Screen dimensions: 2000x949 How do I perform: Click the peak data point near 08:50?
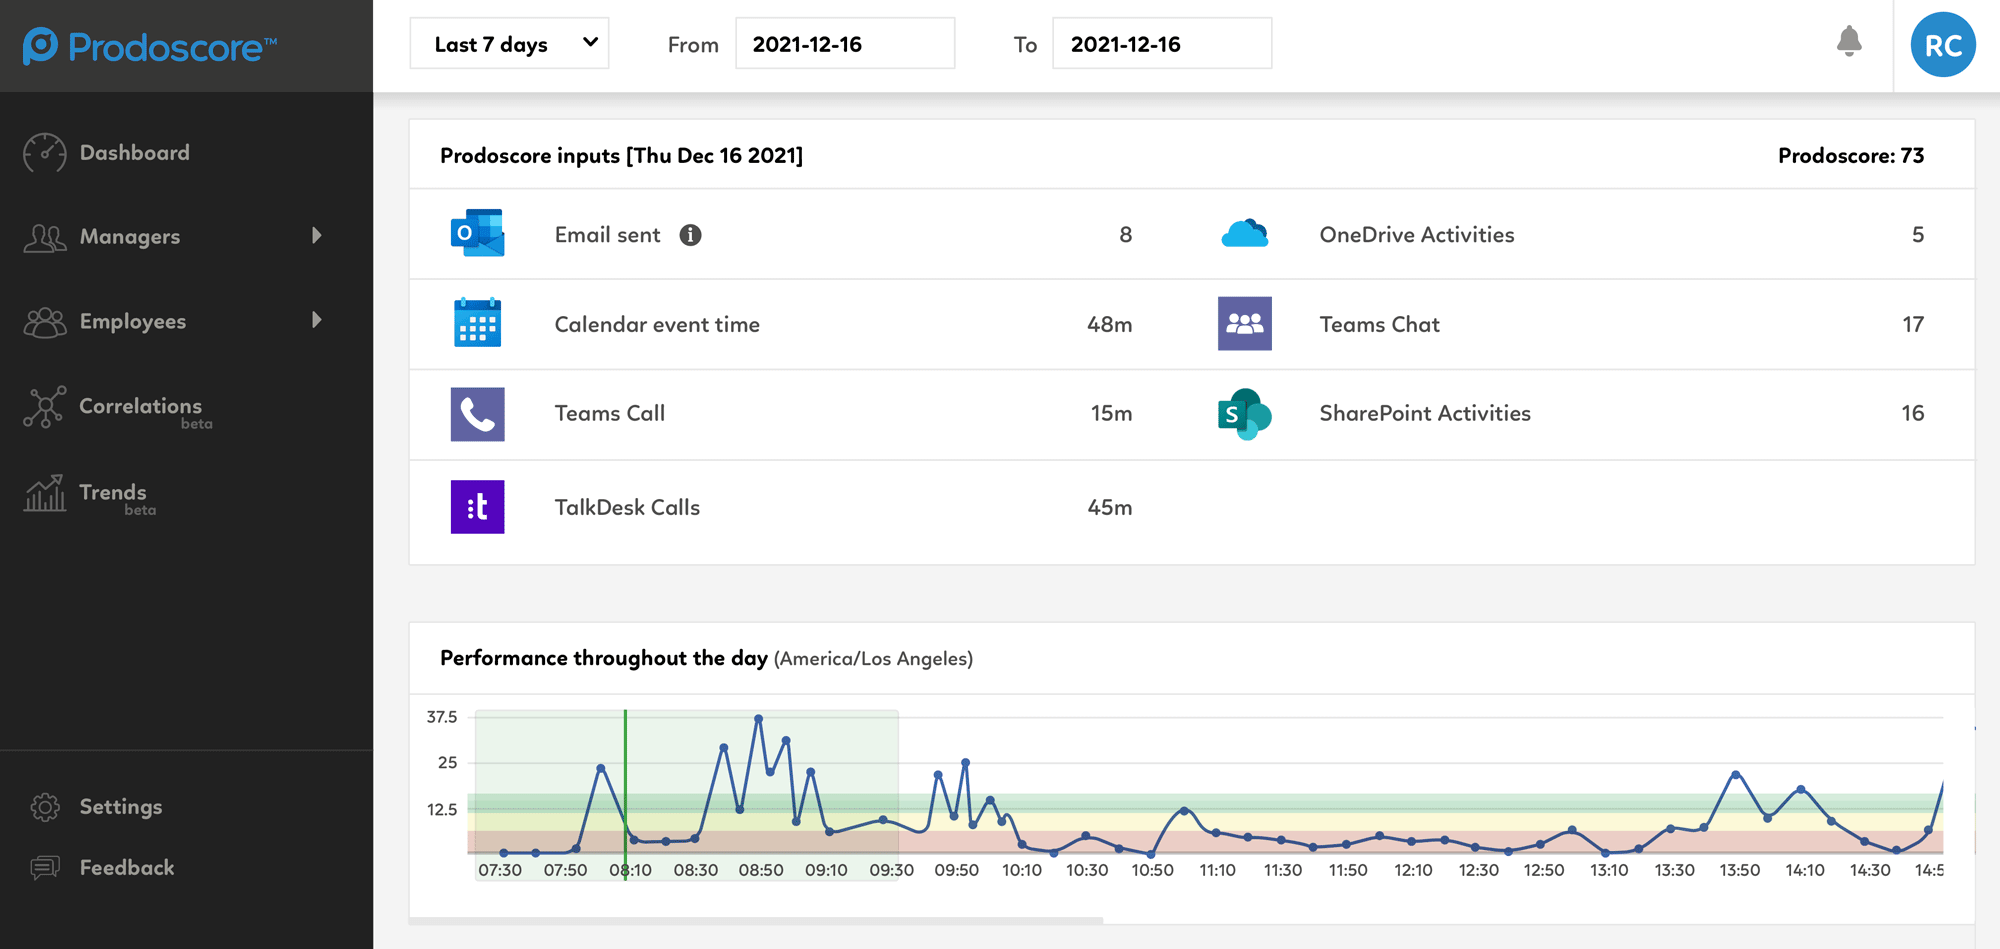tap(759, 718)
